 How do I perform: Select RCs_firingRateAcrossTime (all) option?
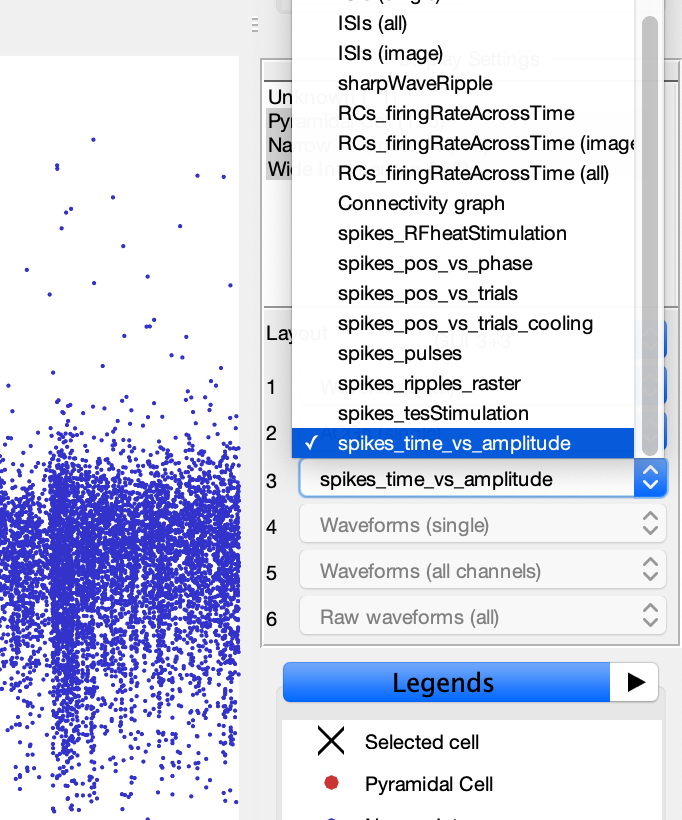point(463,173)
